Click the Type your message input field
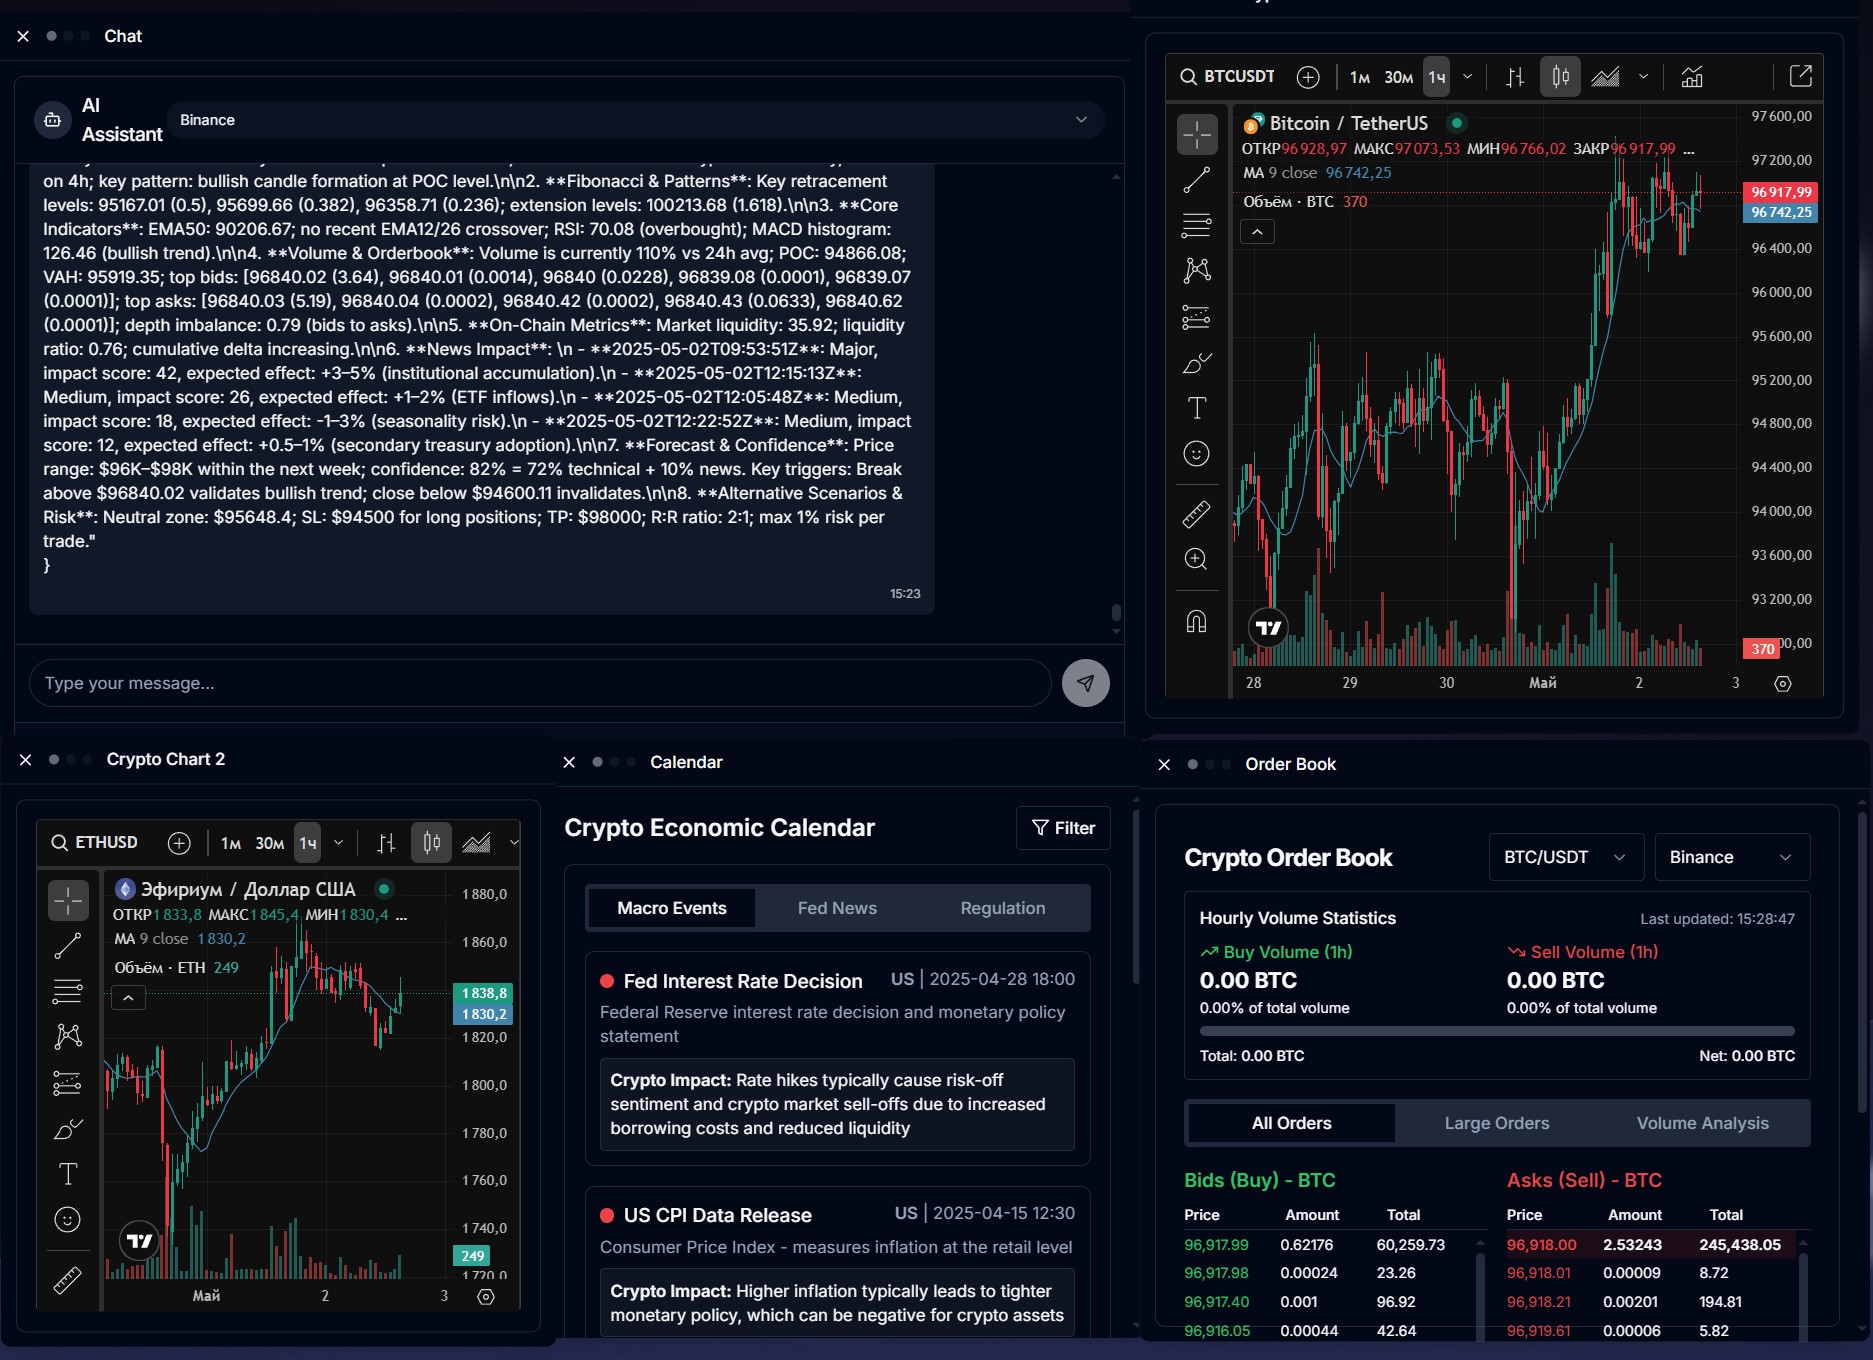Screen dimensions: 1873x1360 coord(540,683)
